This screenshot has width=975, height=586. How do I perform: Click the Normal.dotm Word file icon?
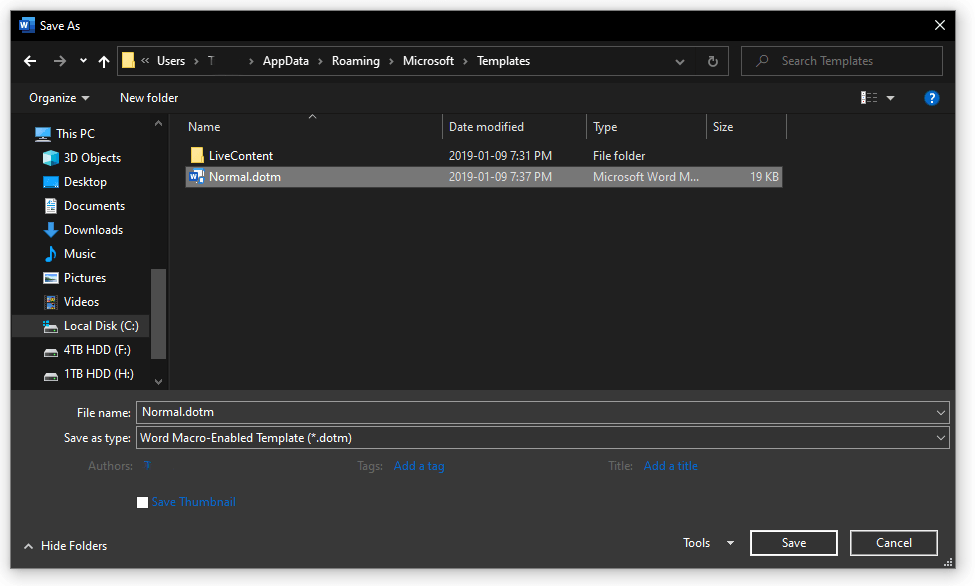(x=196, y=177)
